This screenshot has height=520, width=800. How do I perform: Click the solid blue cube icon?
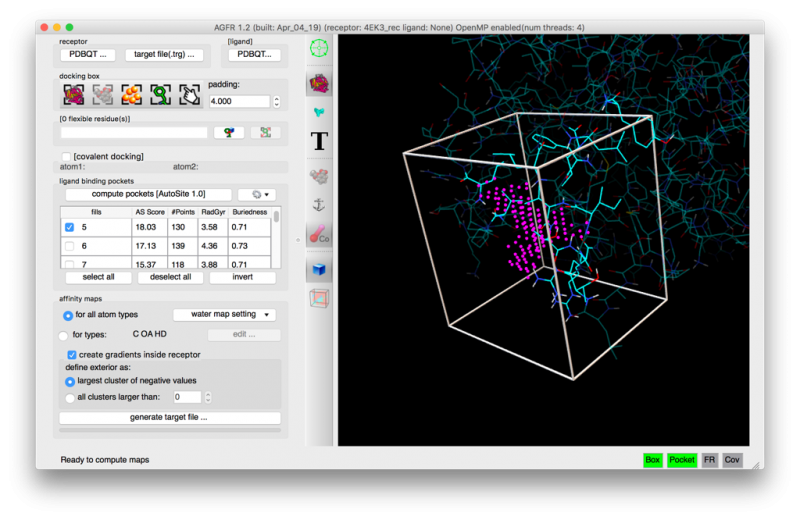coord(320,269)
